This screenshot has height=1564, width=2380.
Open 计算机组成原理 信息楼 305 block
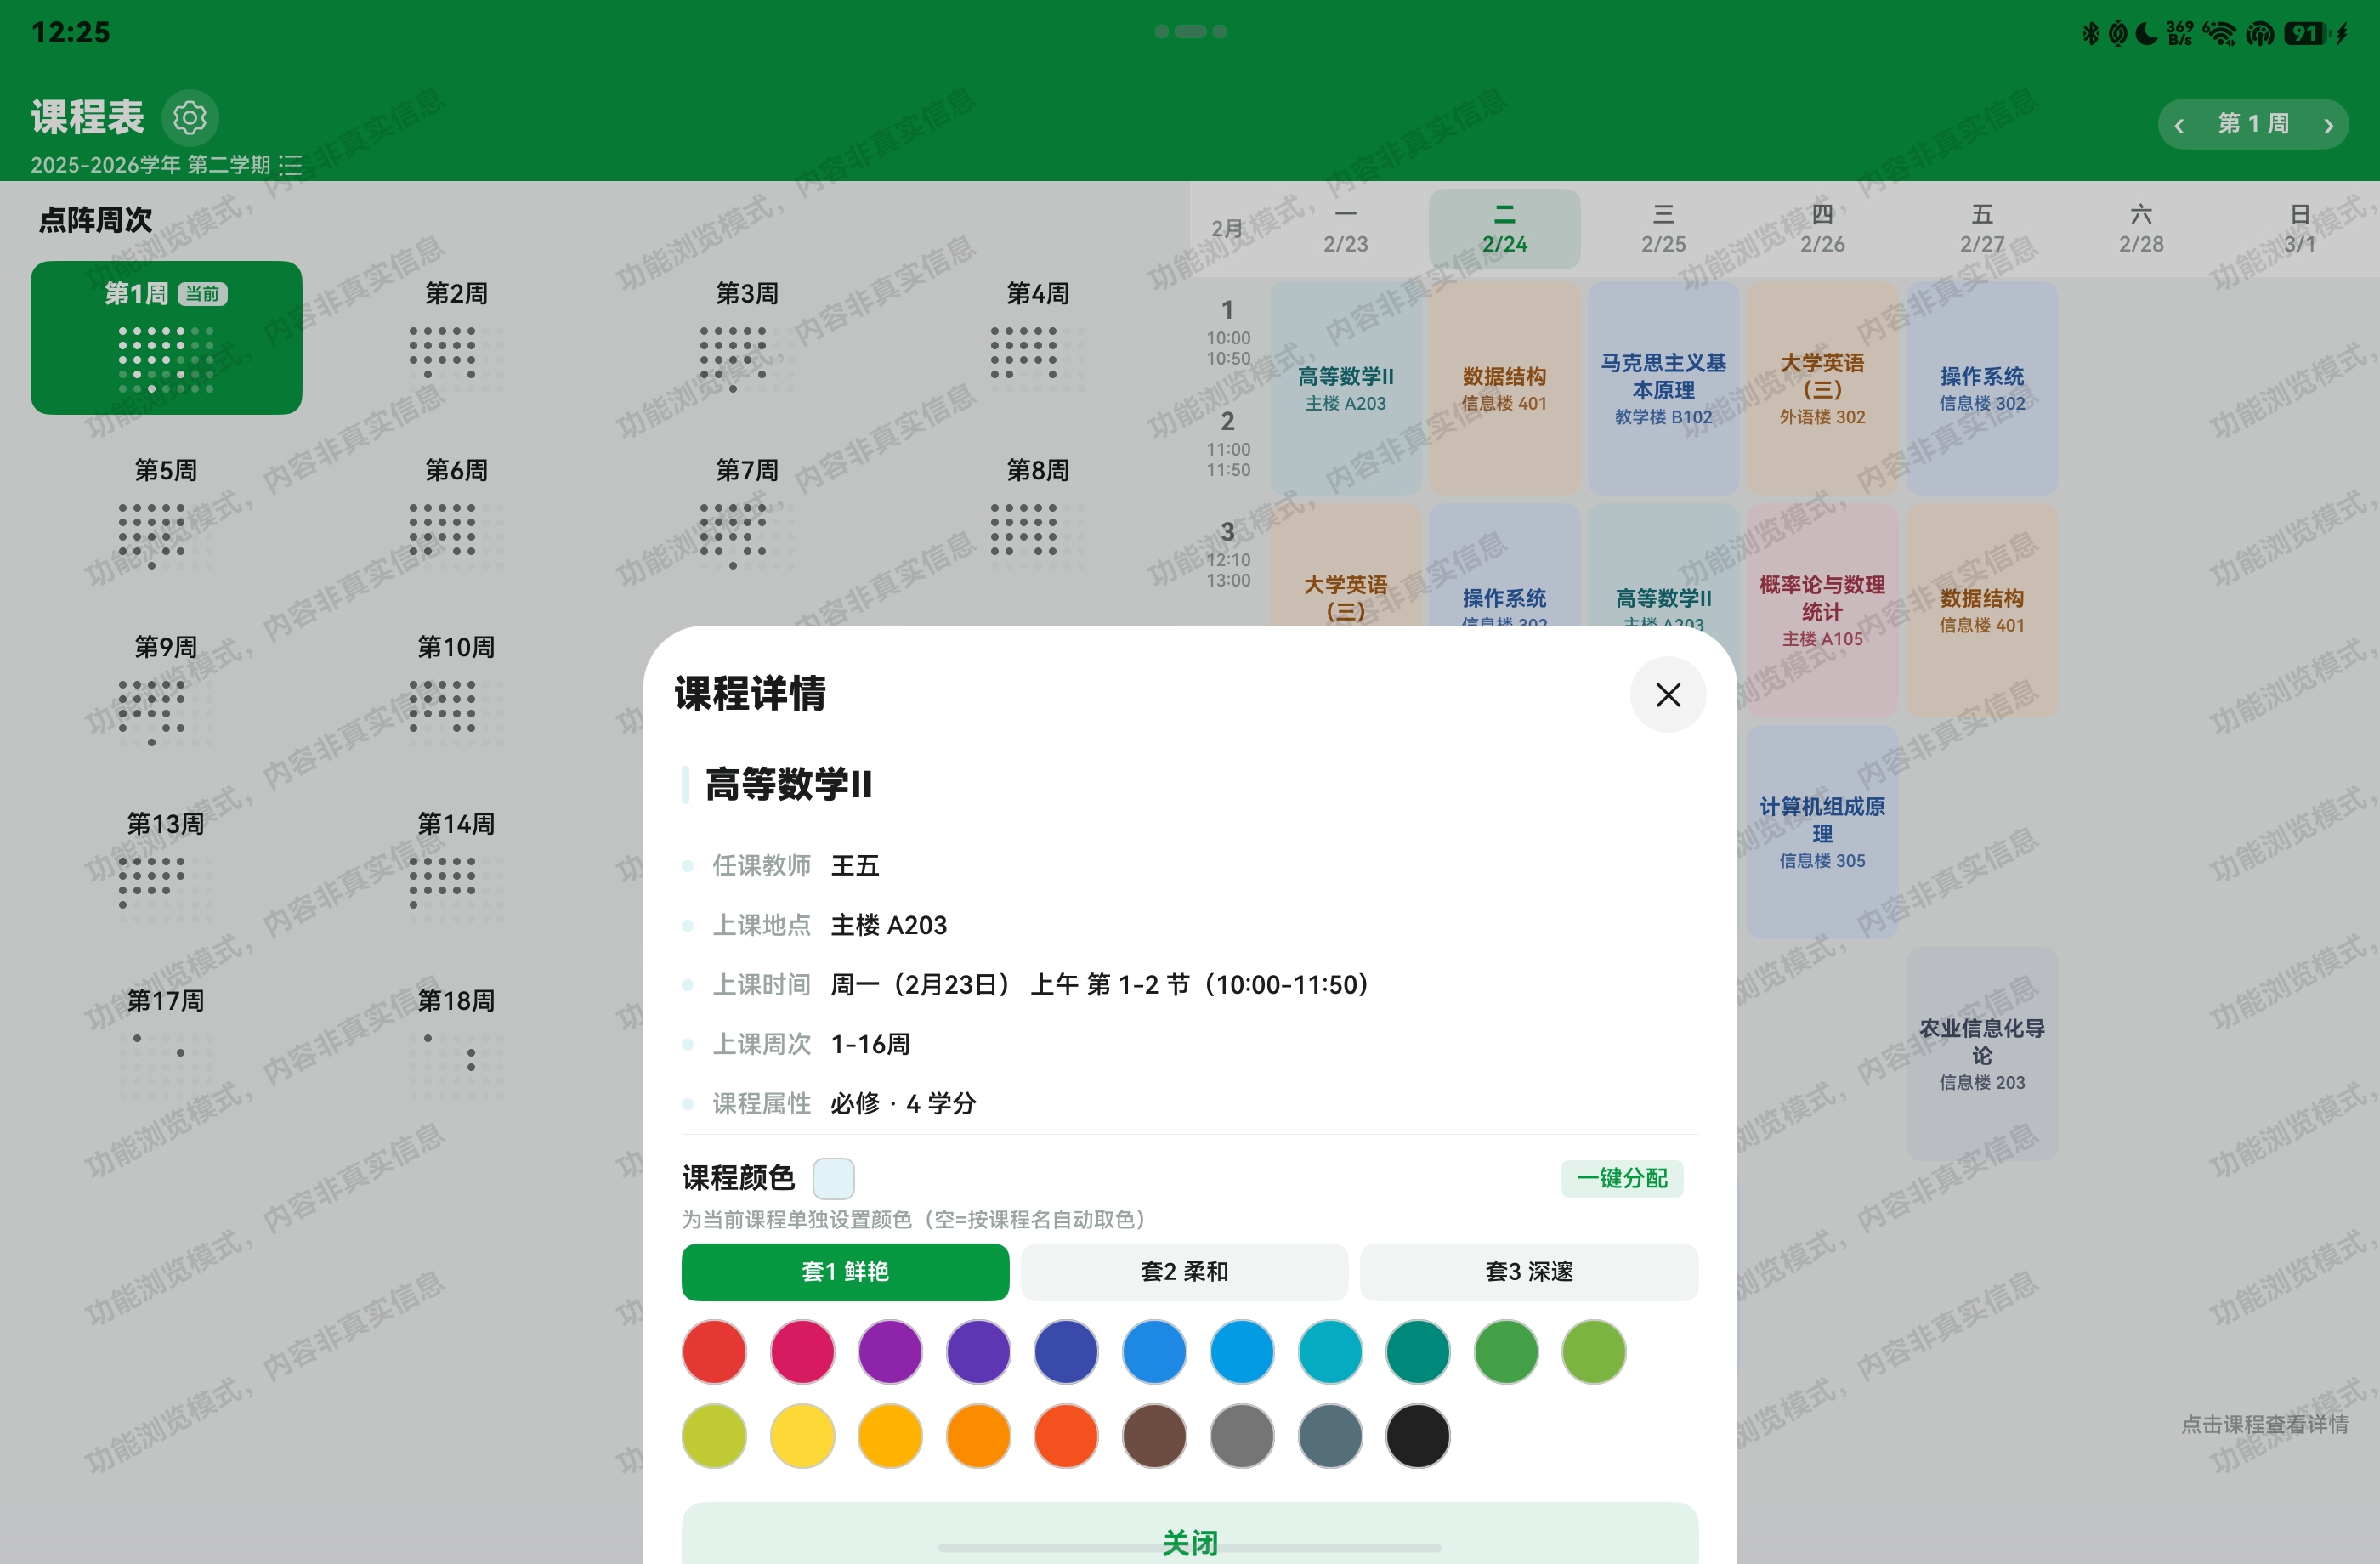click(x=1822, y=832)
